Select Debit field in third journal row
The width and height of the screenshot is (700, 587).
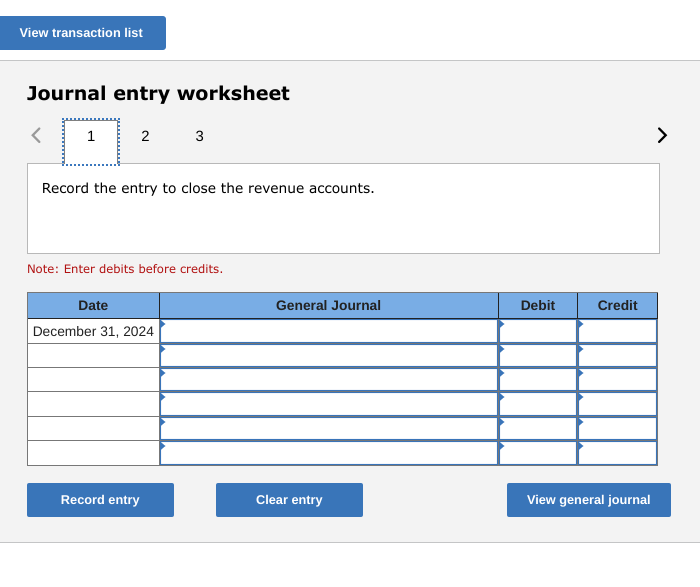tap(538, 380)
